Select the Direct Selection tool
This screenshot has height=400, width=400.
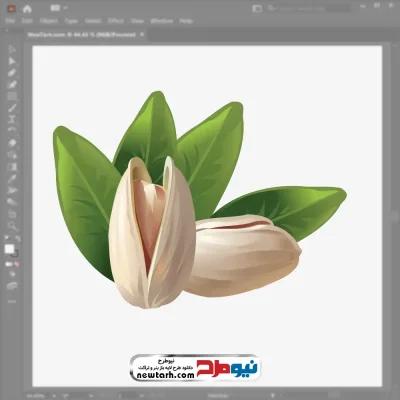click(x=12, y=61)
